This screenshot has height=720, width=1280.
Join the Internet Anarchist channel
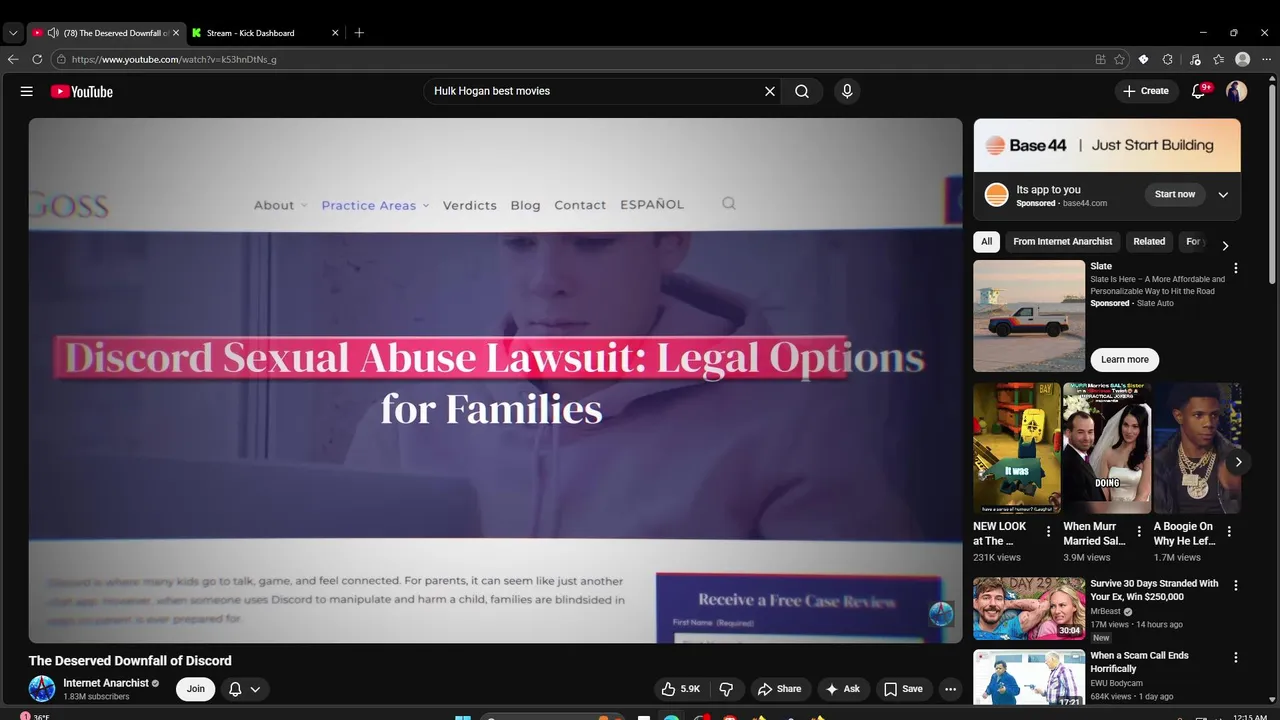pyautogui.click(x=196, y=689)
